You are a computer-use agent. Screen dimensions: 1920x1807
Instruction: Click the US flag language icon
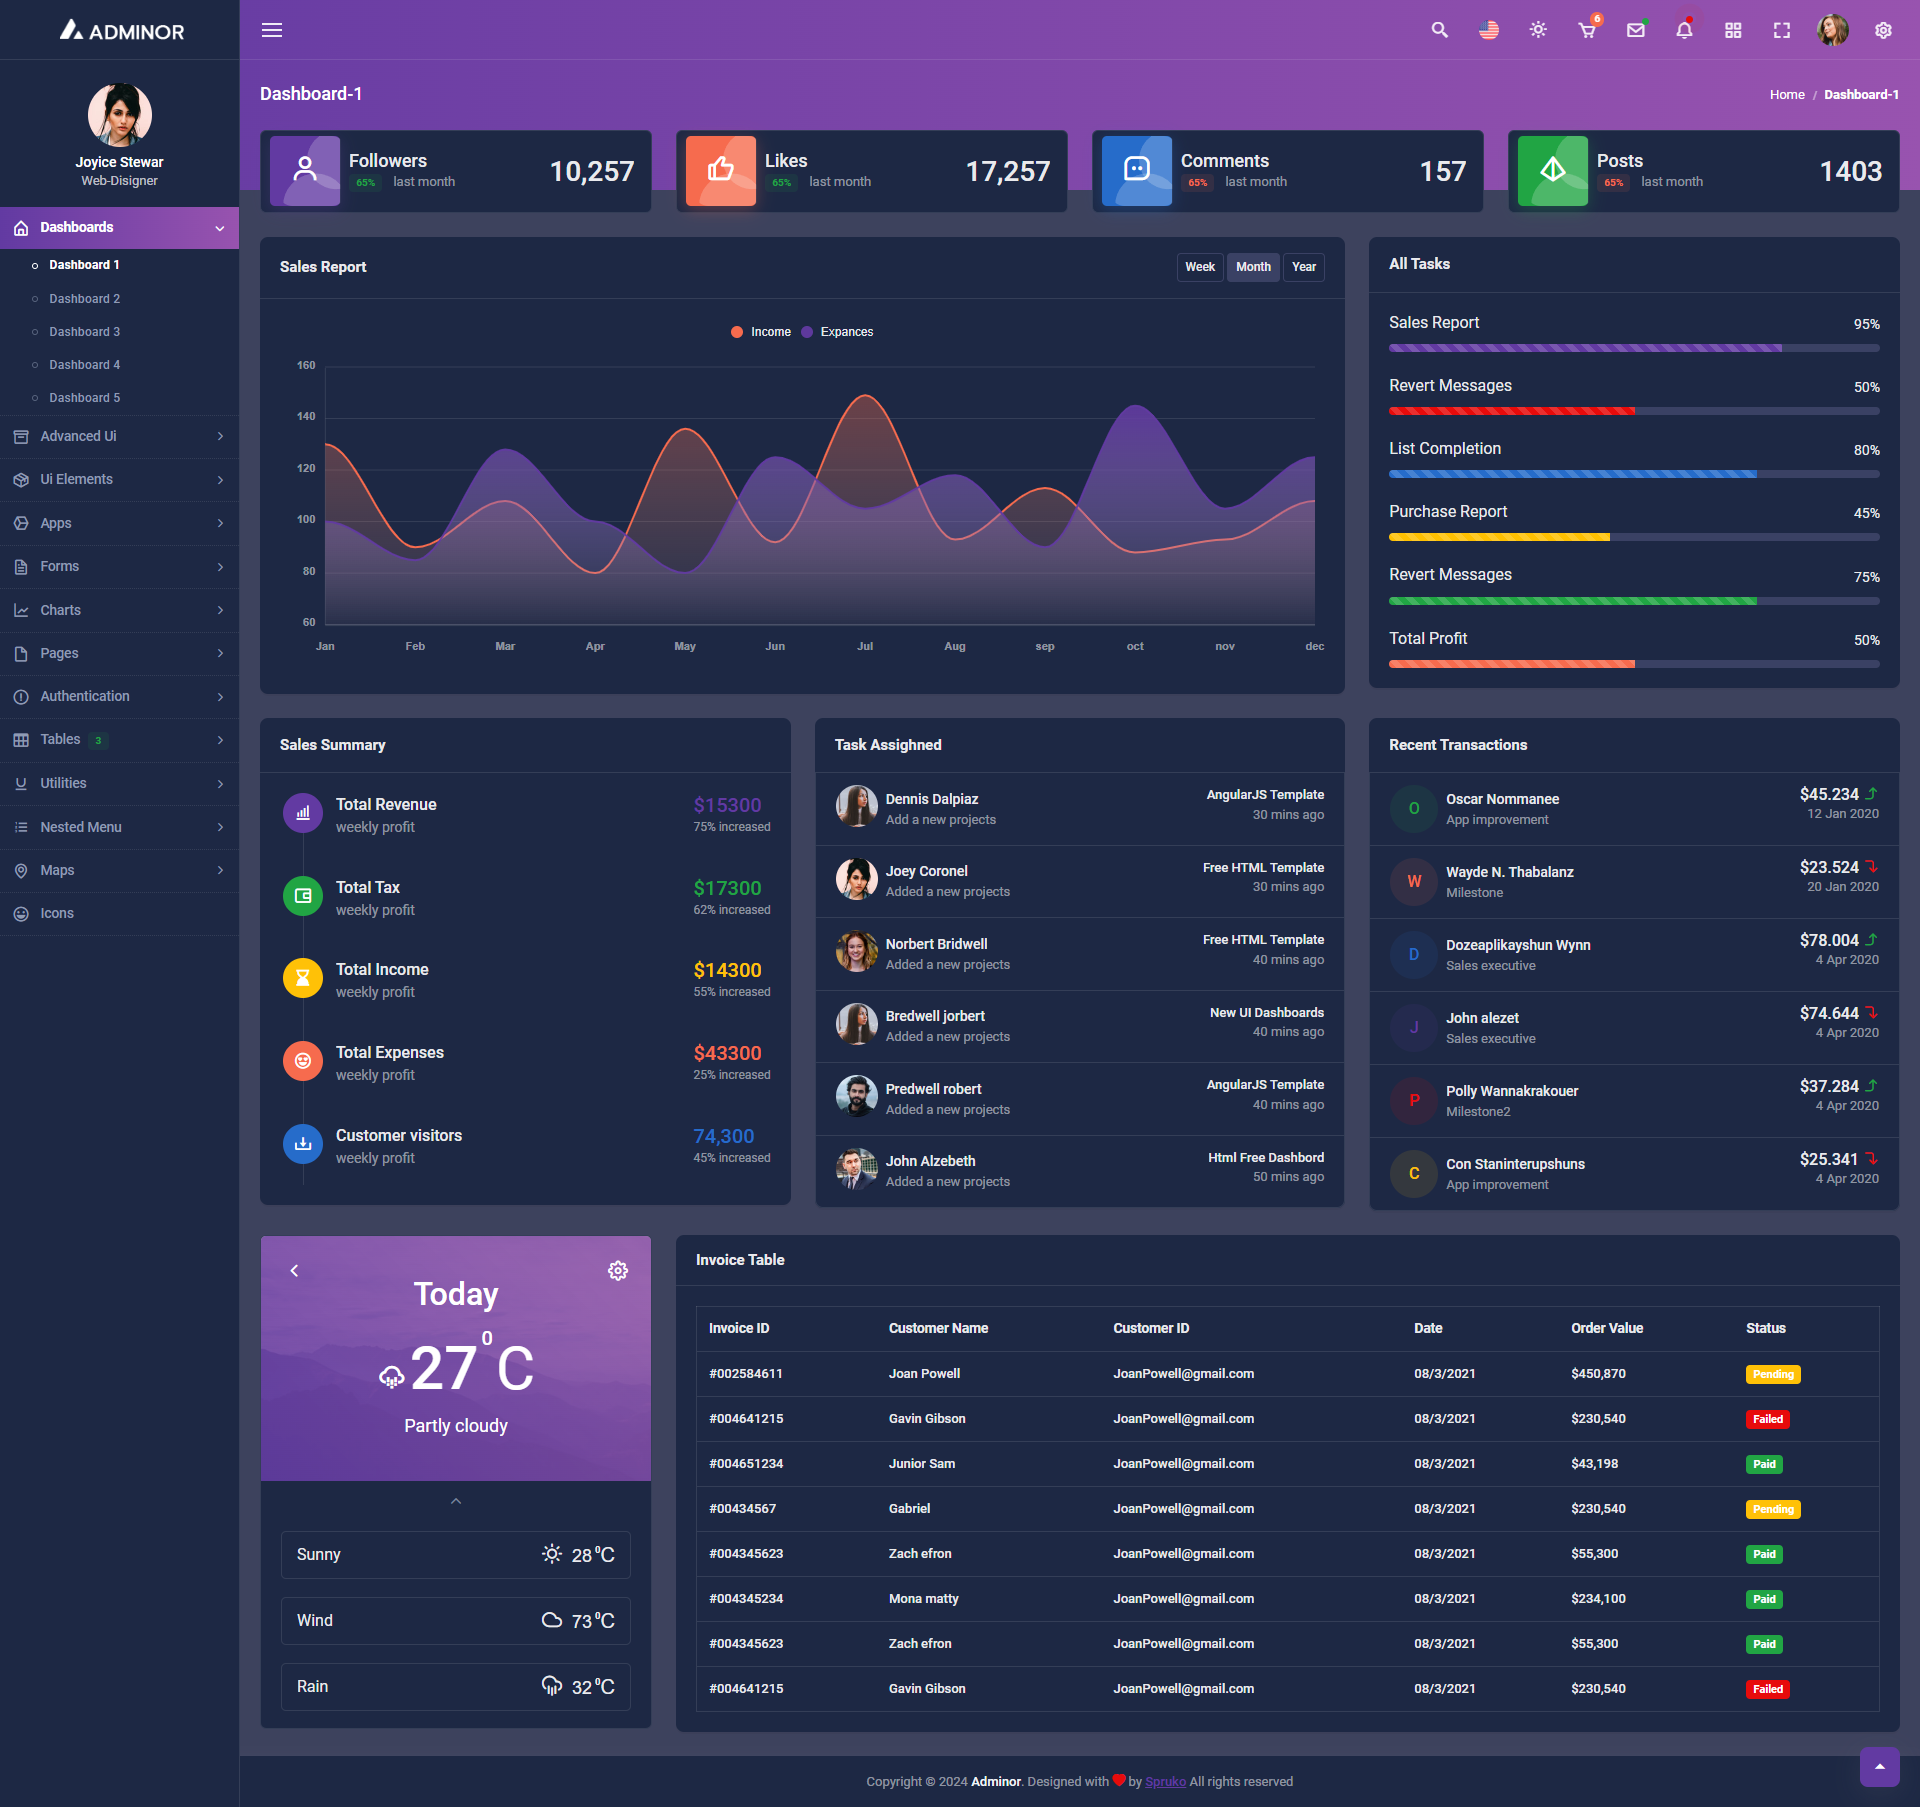pos(1489,30)
